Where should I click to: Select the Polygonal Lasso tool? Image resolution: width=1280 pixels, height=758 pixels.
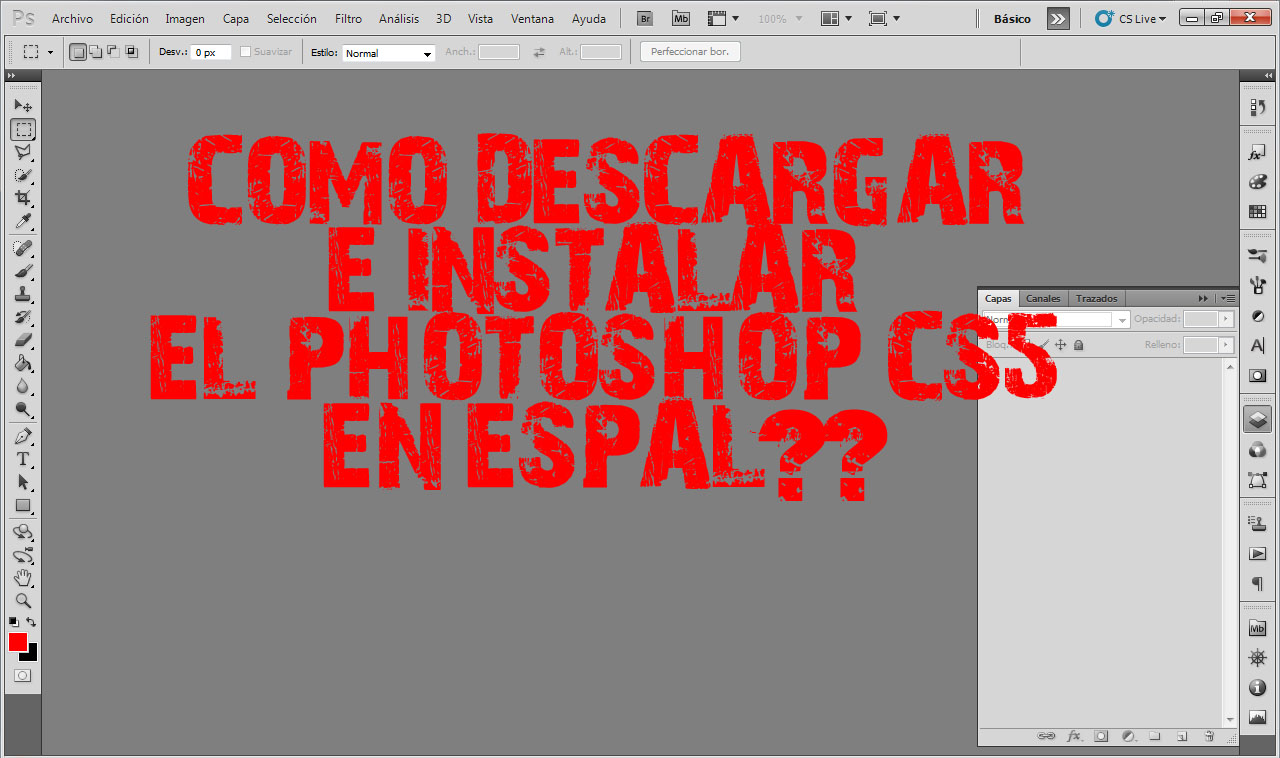(23, 152)
